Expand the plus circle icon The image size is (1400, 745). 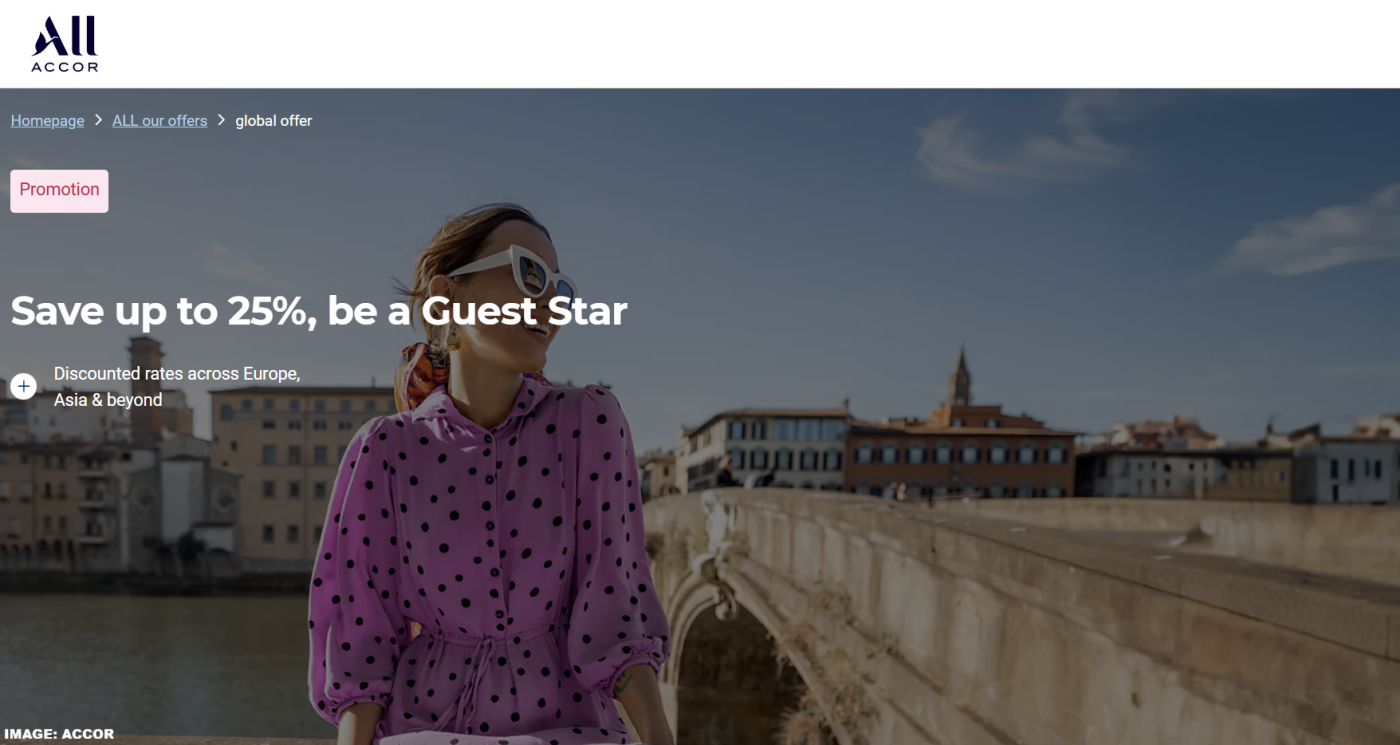[x=24, y=386]
